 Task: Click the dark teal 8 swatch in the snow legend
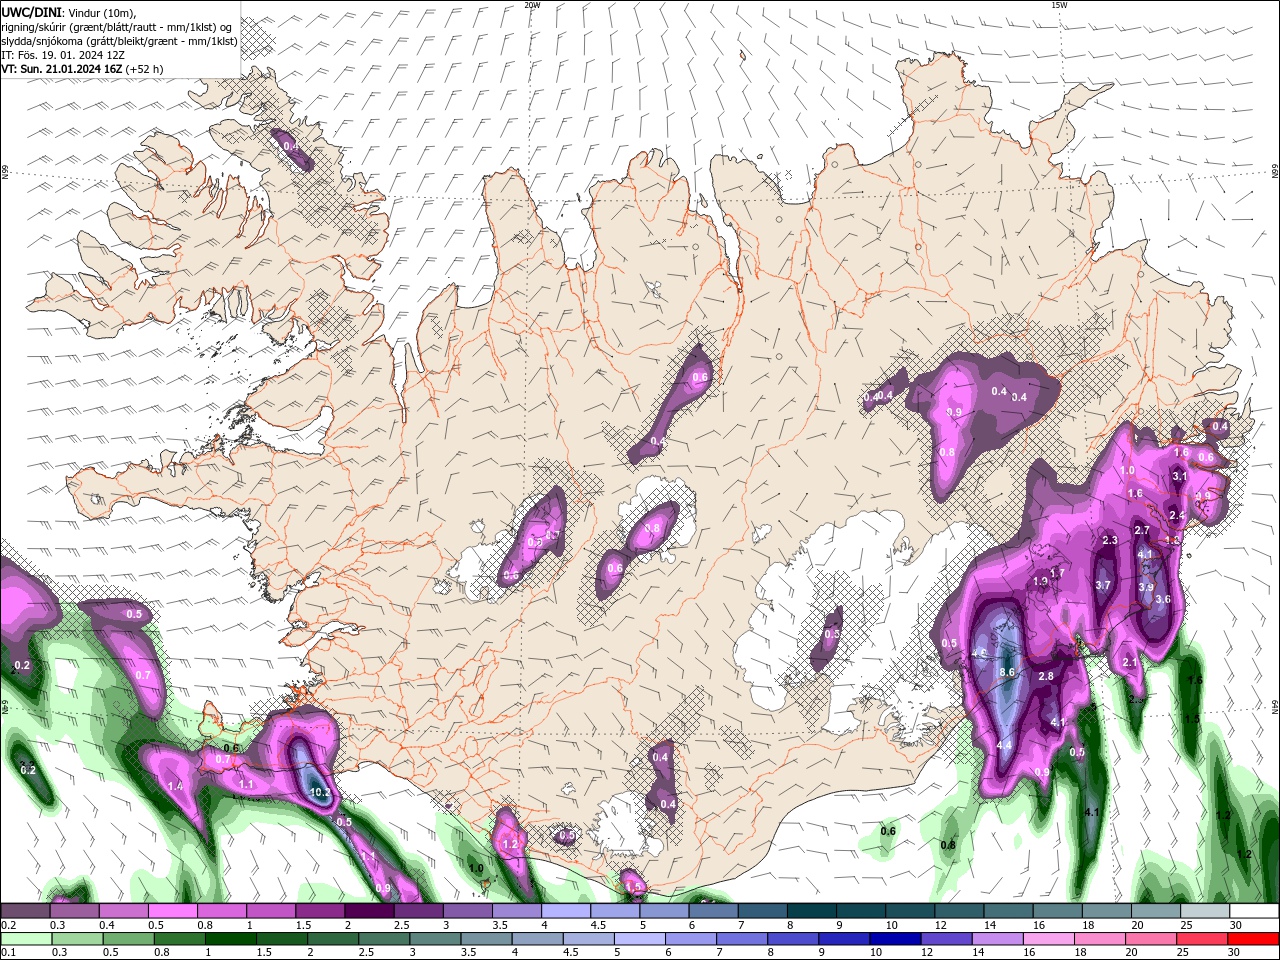click(x=812, y=911)
